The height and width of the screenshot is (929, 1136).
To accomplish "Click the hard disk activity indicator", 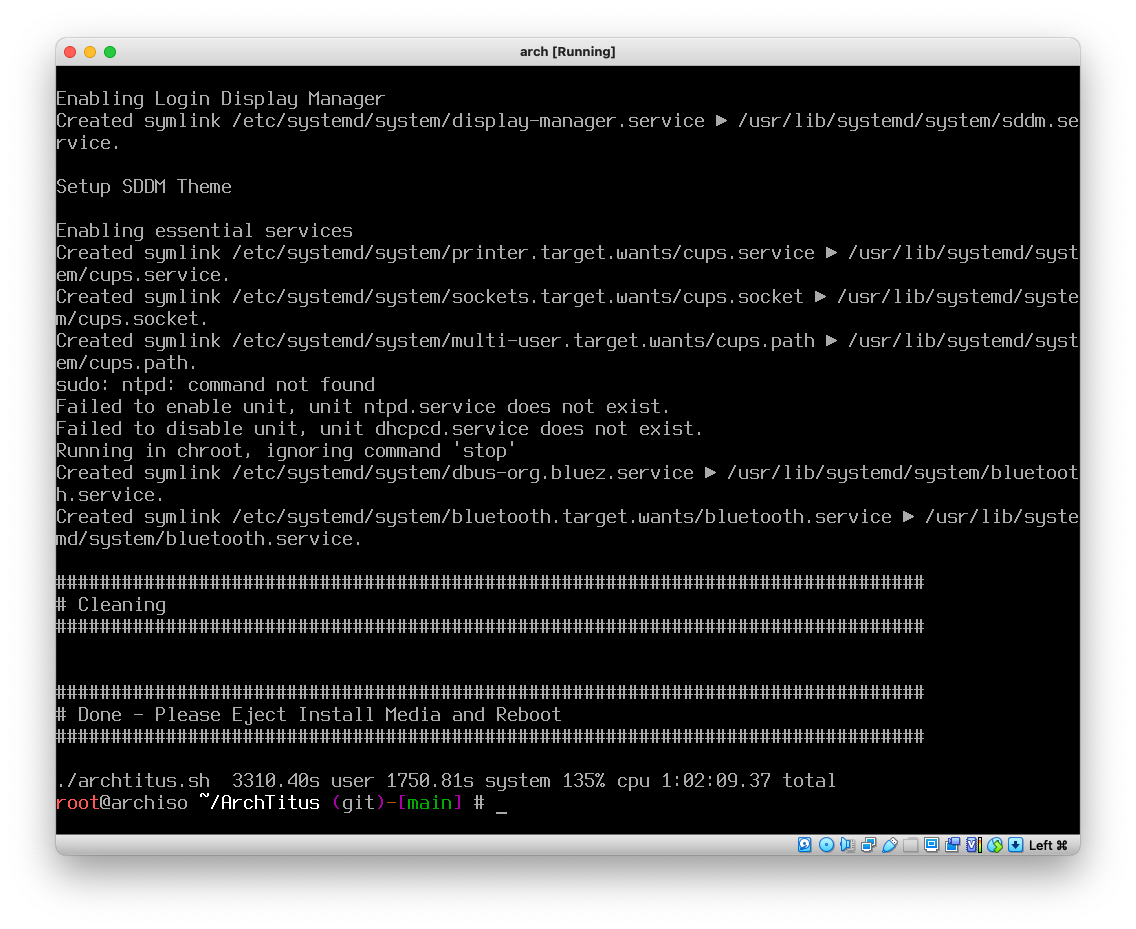I will [x=805, y=845].
